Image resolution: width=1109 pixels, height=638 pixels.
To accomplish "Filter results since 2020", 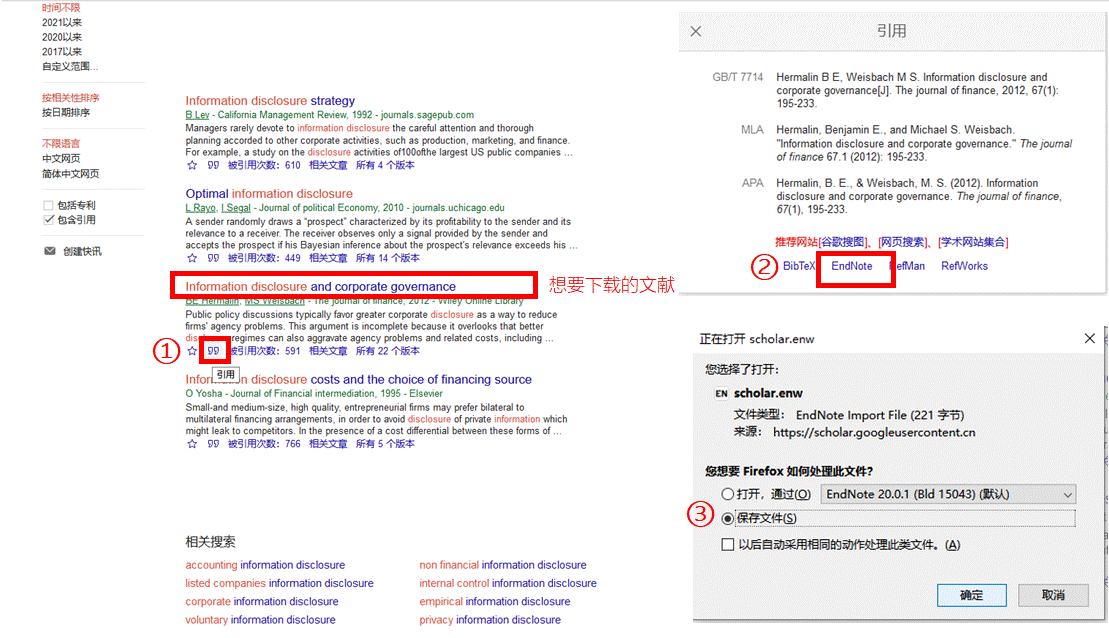I will tap(62, 37).
